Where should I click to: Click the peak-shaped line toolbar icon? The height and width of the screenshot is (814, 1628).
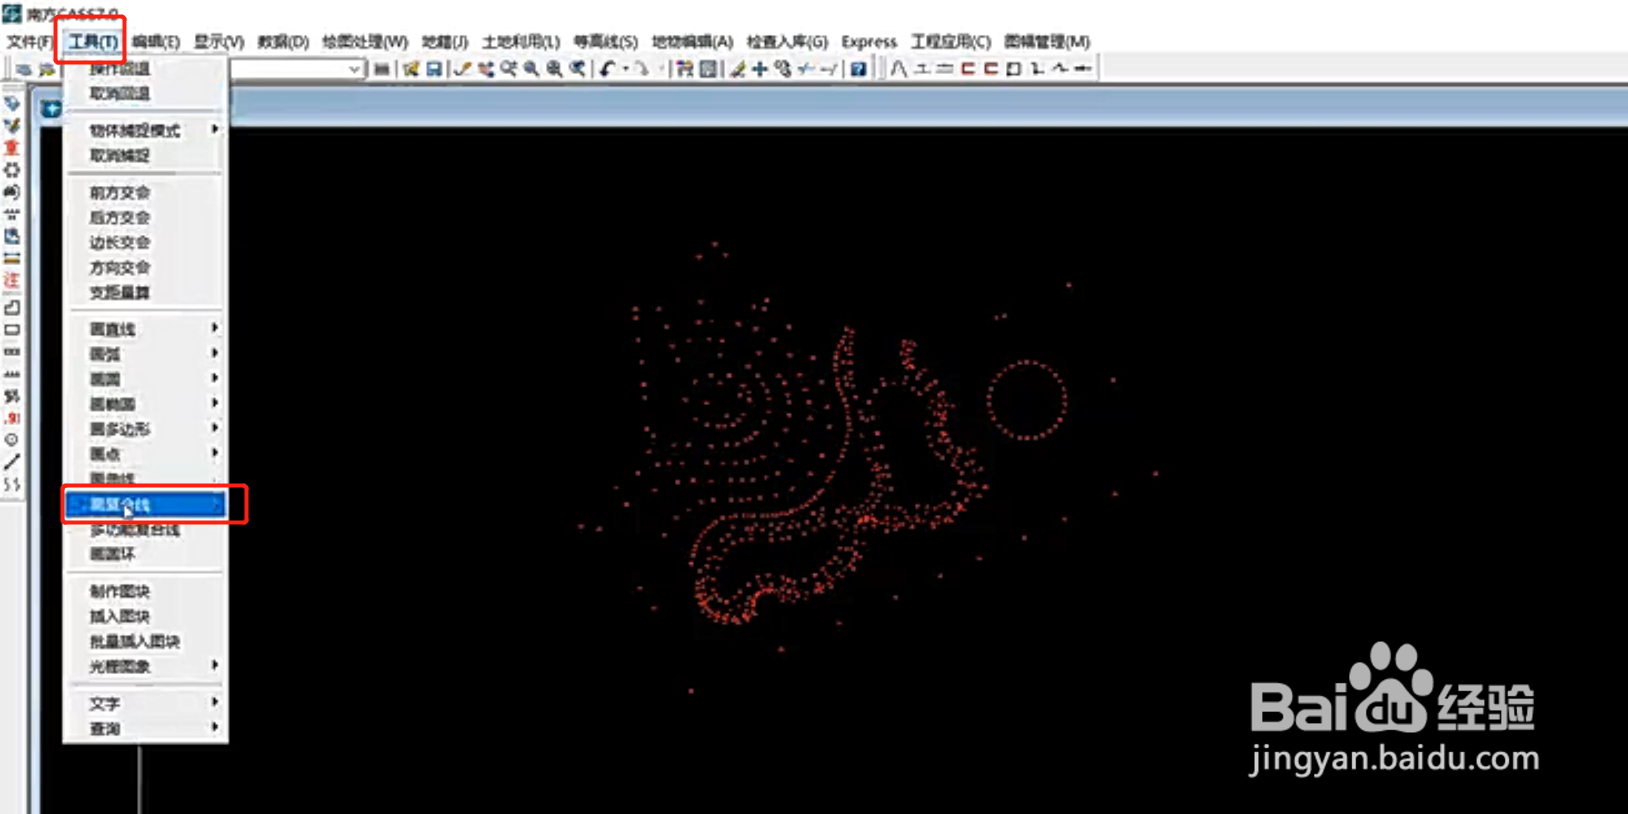pos(898,69)
